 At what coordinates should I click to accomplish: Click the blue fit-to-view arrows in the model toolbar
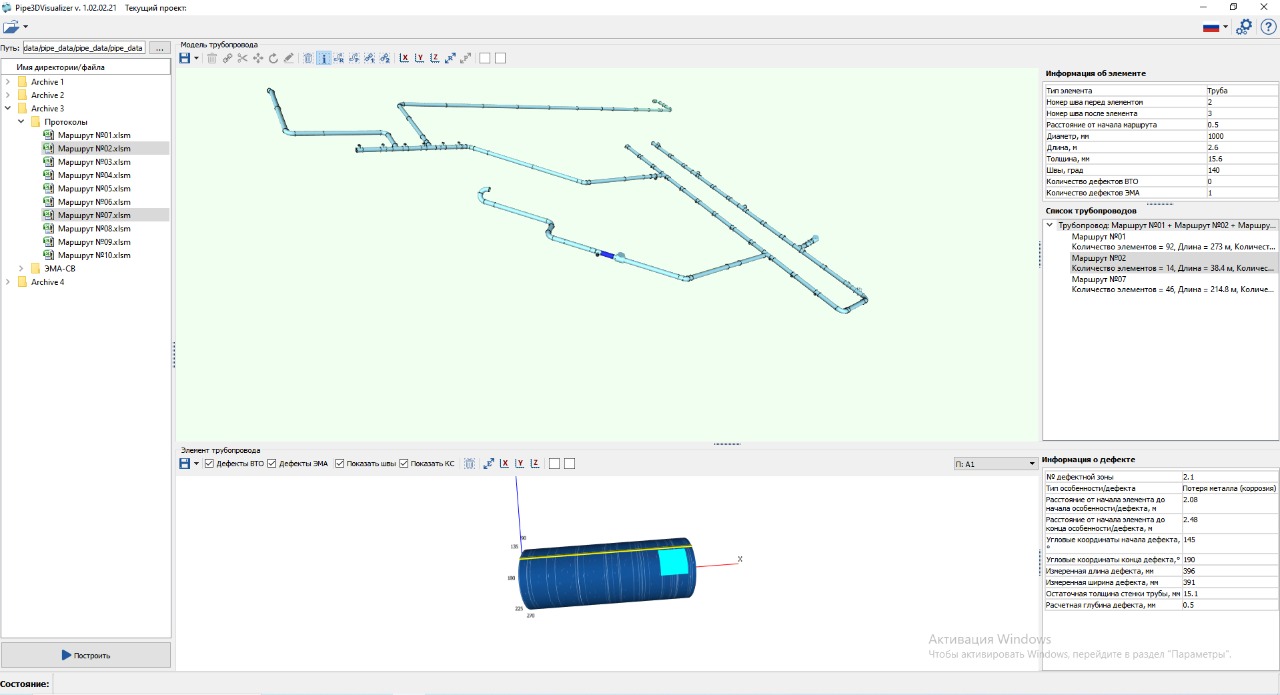click(450, 58)
